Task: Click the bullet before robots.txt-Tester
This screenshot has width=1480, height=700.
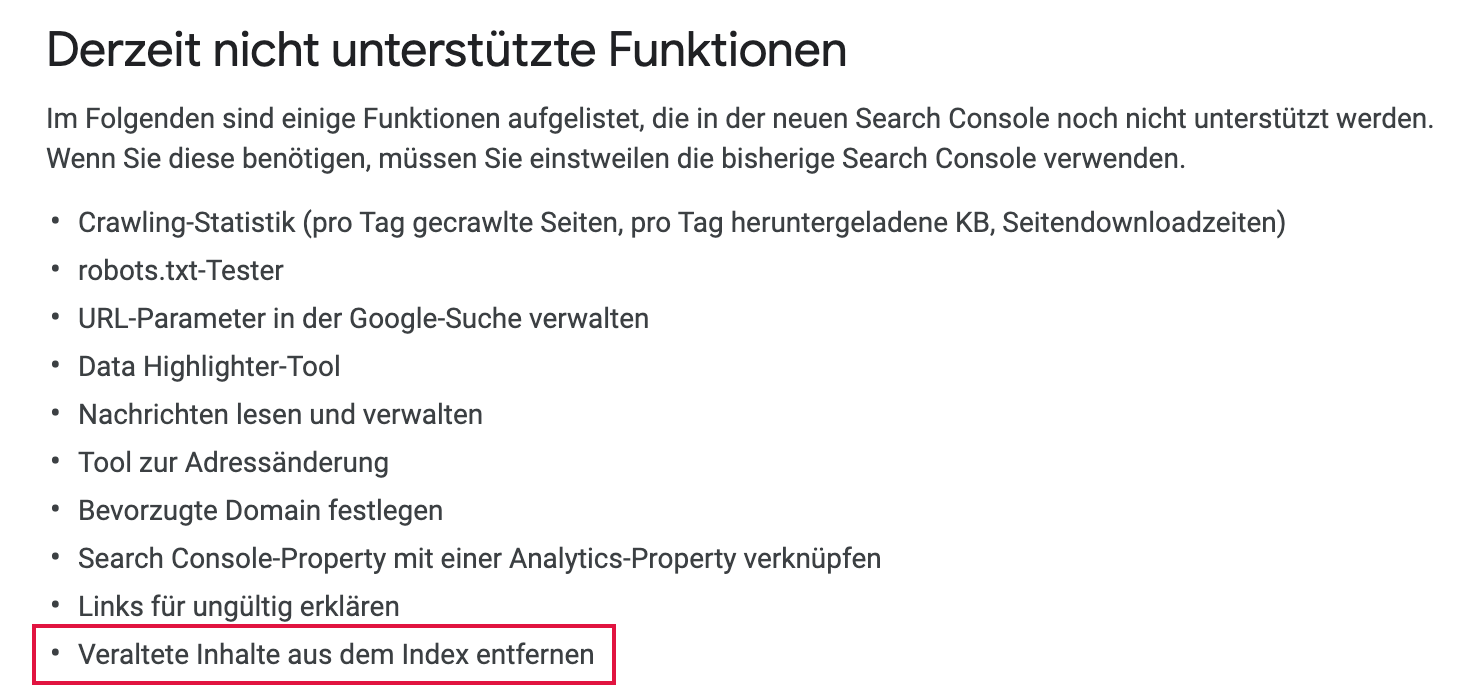Action: tap(56, 270)
